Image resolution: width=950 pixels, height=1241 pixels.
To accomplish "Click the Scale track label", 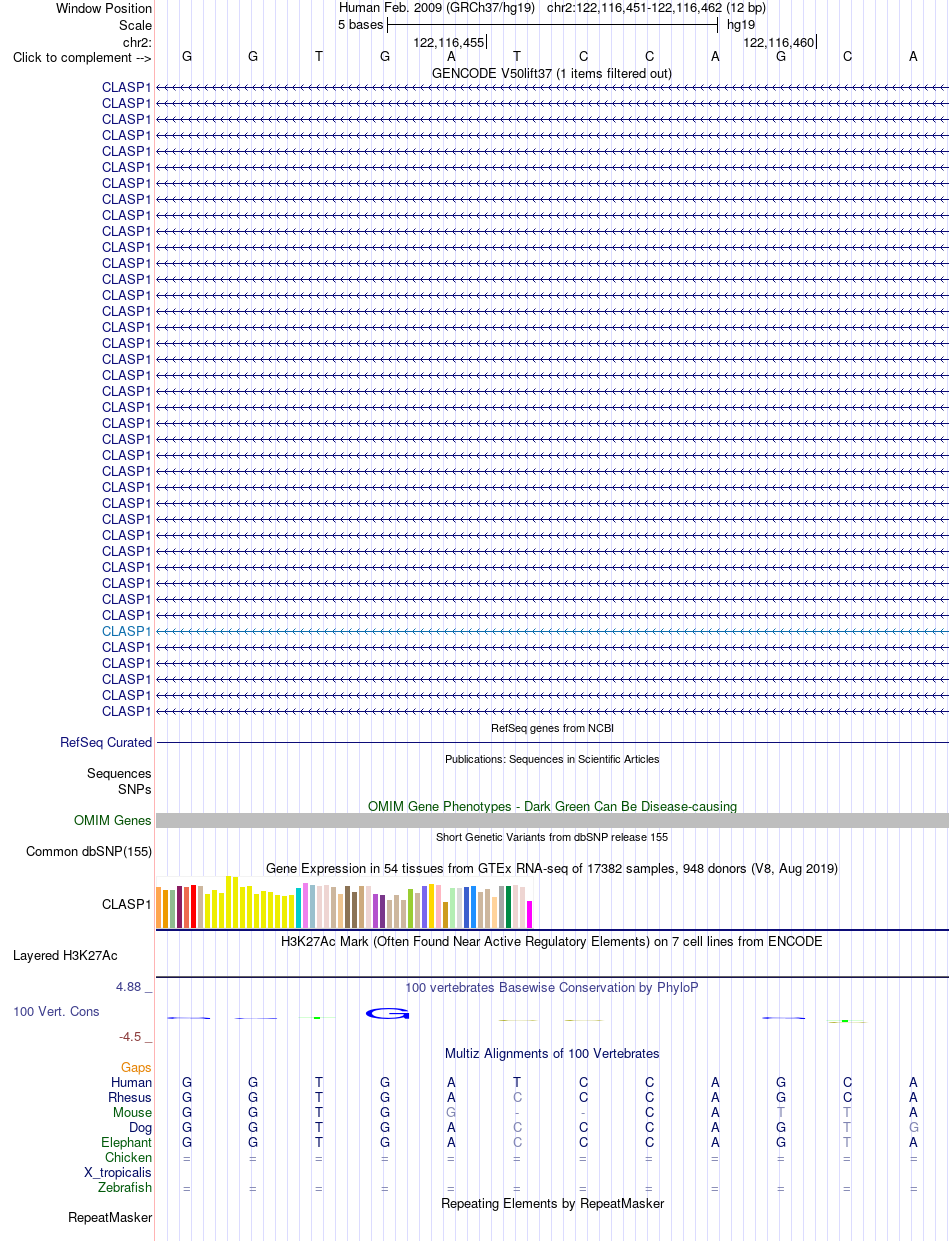I will [135, 25].
